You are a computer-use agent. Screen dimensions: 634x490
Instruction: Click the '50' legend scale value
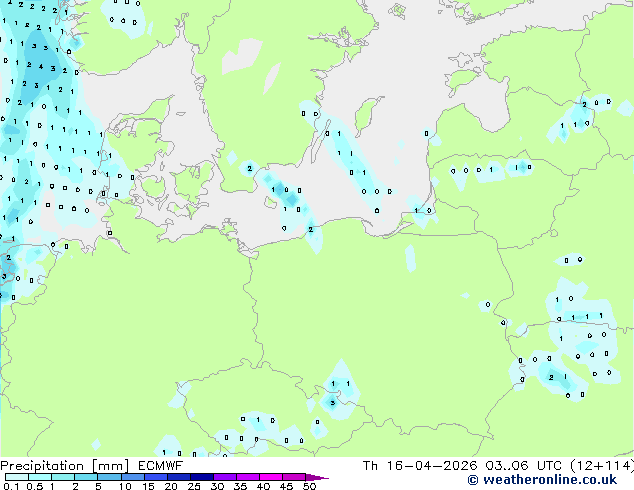click(x=309, y=486)
